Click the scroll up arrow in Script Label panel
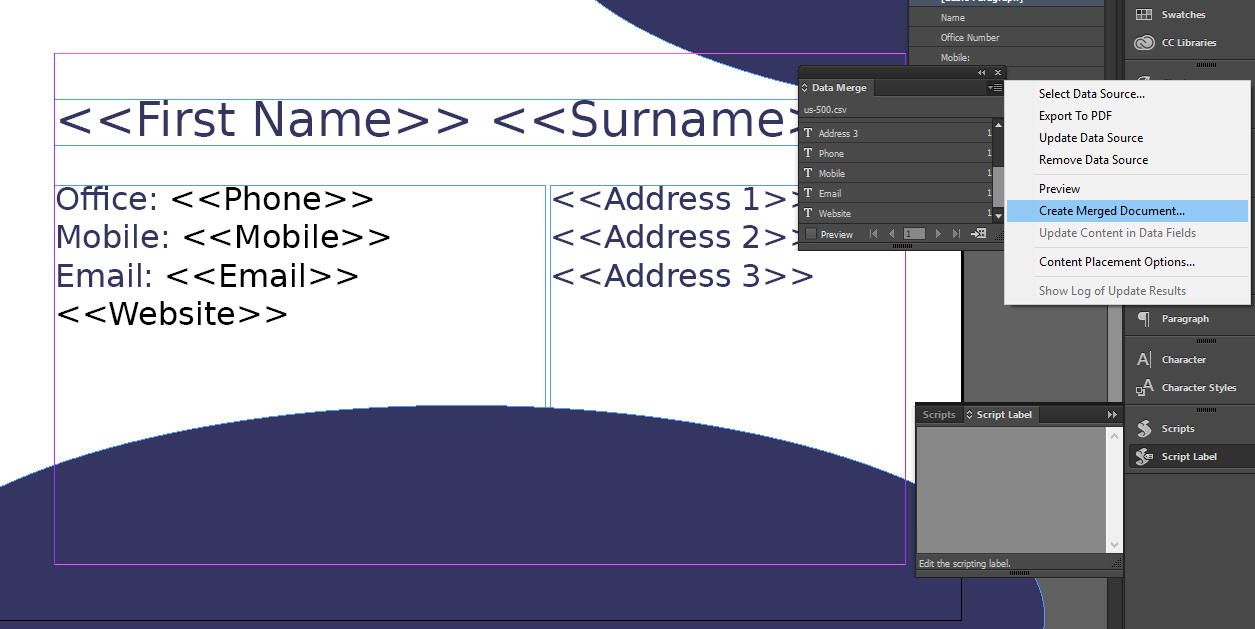The width and height of the screenshot is (1255, 629). pyautogui.click(x=1115, y=436)
